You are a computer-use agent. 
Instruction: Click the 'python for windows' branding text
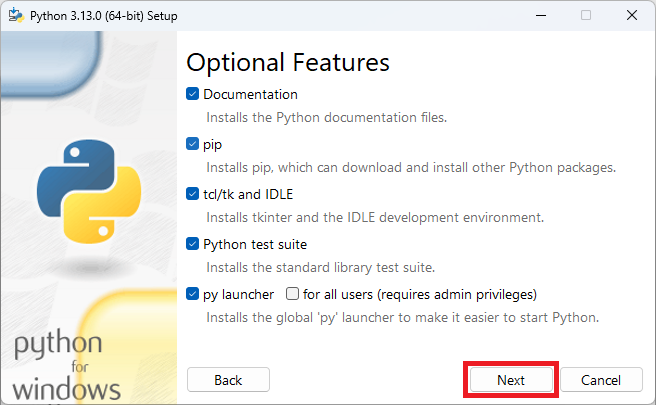pos(67,366)
